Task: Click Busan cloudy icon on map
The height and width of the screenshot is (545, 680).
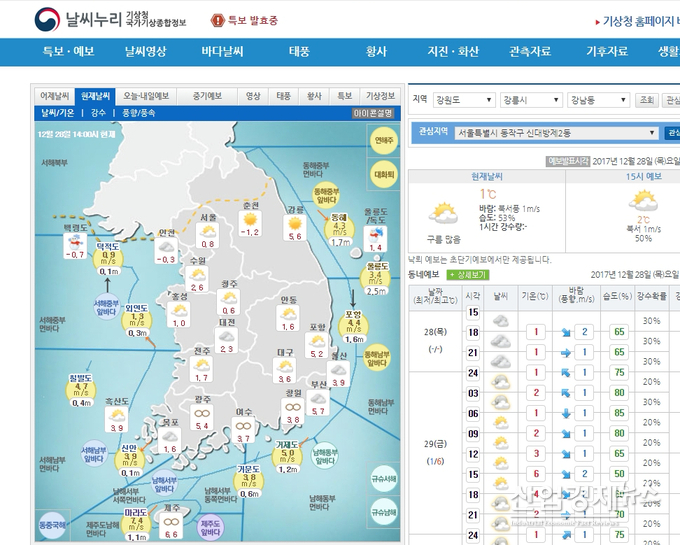Action: (318, 398)
